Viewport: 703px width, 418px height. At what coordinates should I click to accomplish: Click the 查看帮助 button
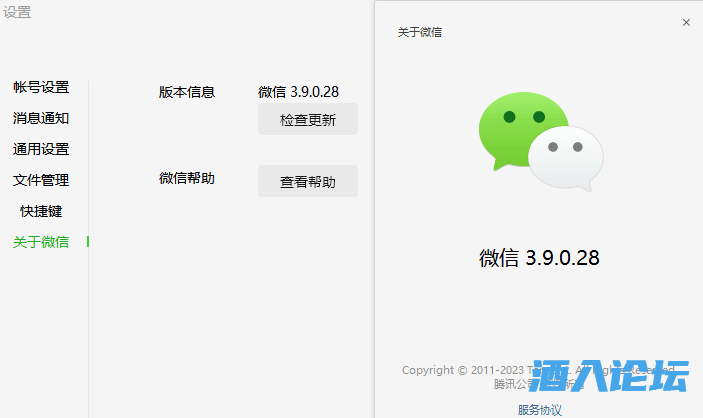tap(308, 181)
